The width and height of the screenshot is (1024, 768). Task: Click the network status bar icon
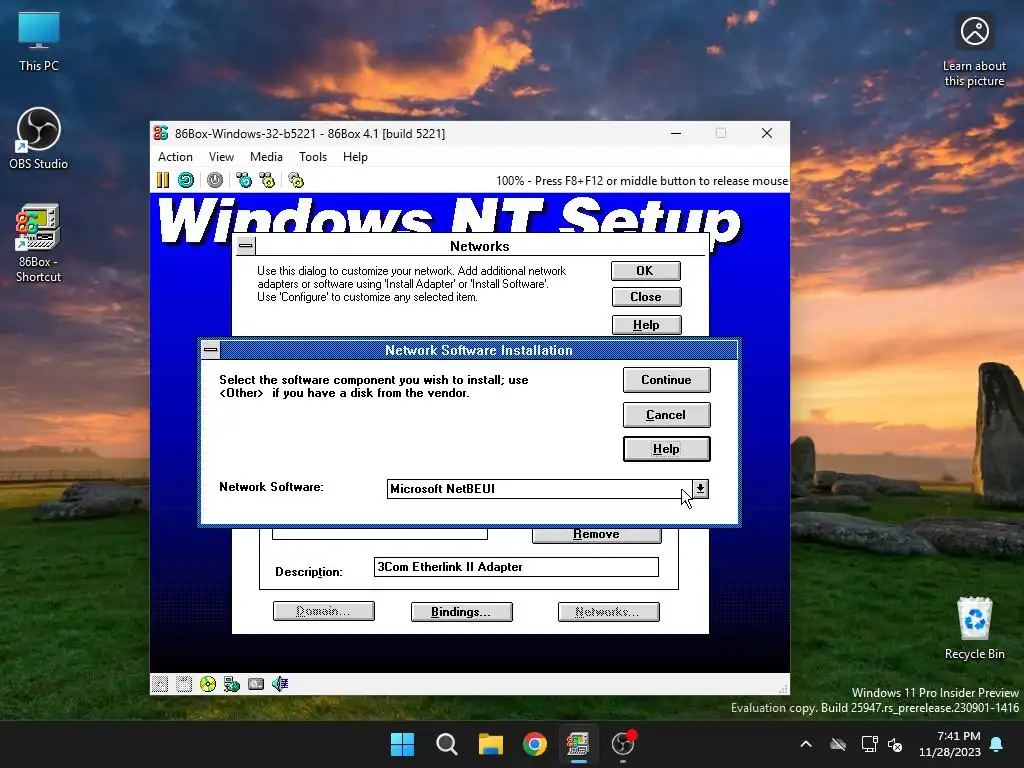[232, 684]
